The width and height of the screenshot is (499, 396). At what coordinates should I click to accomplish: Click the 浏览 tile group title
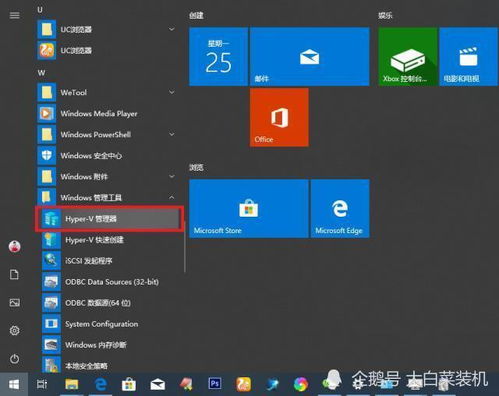pyautogui.click(x=196, y=167)
